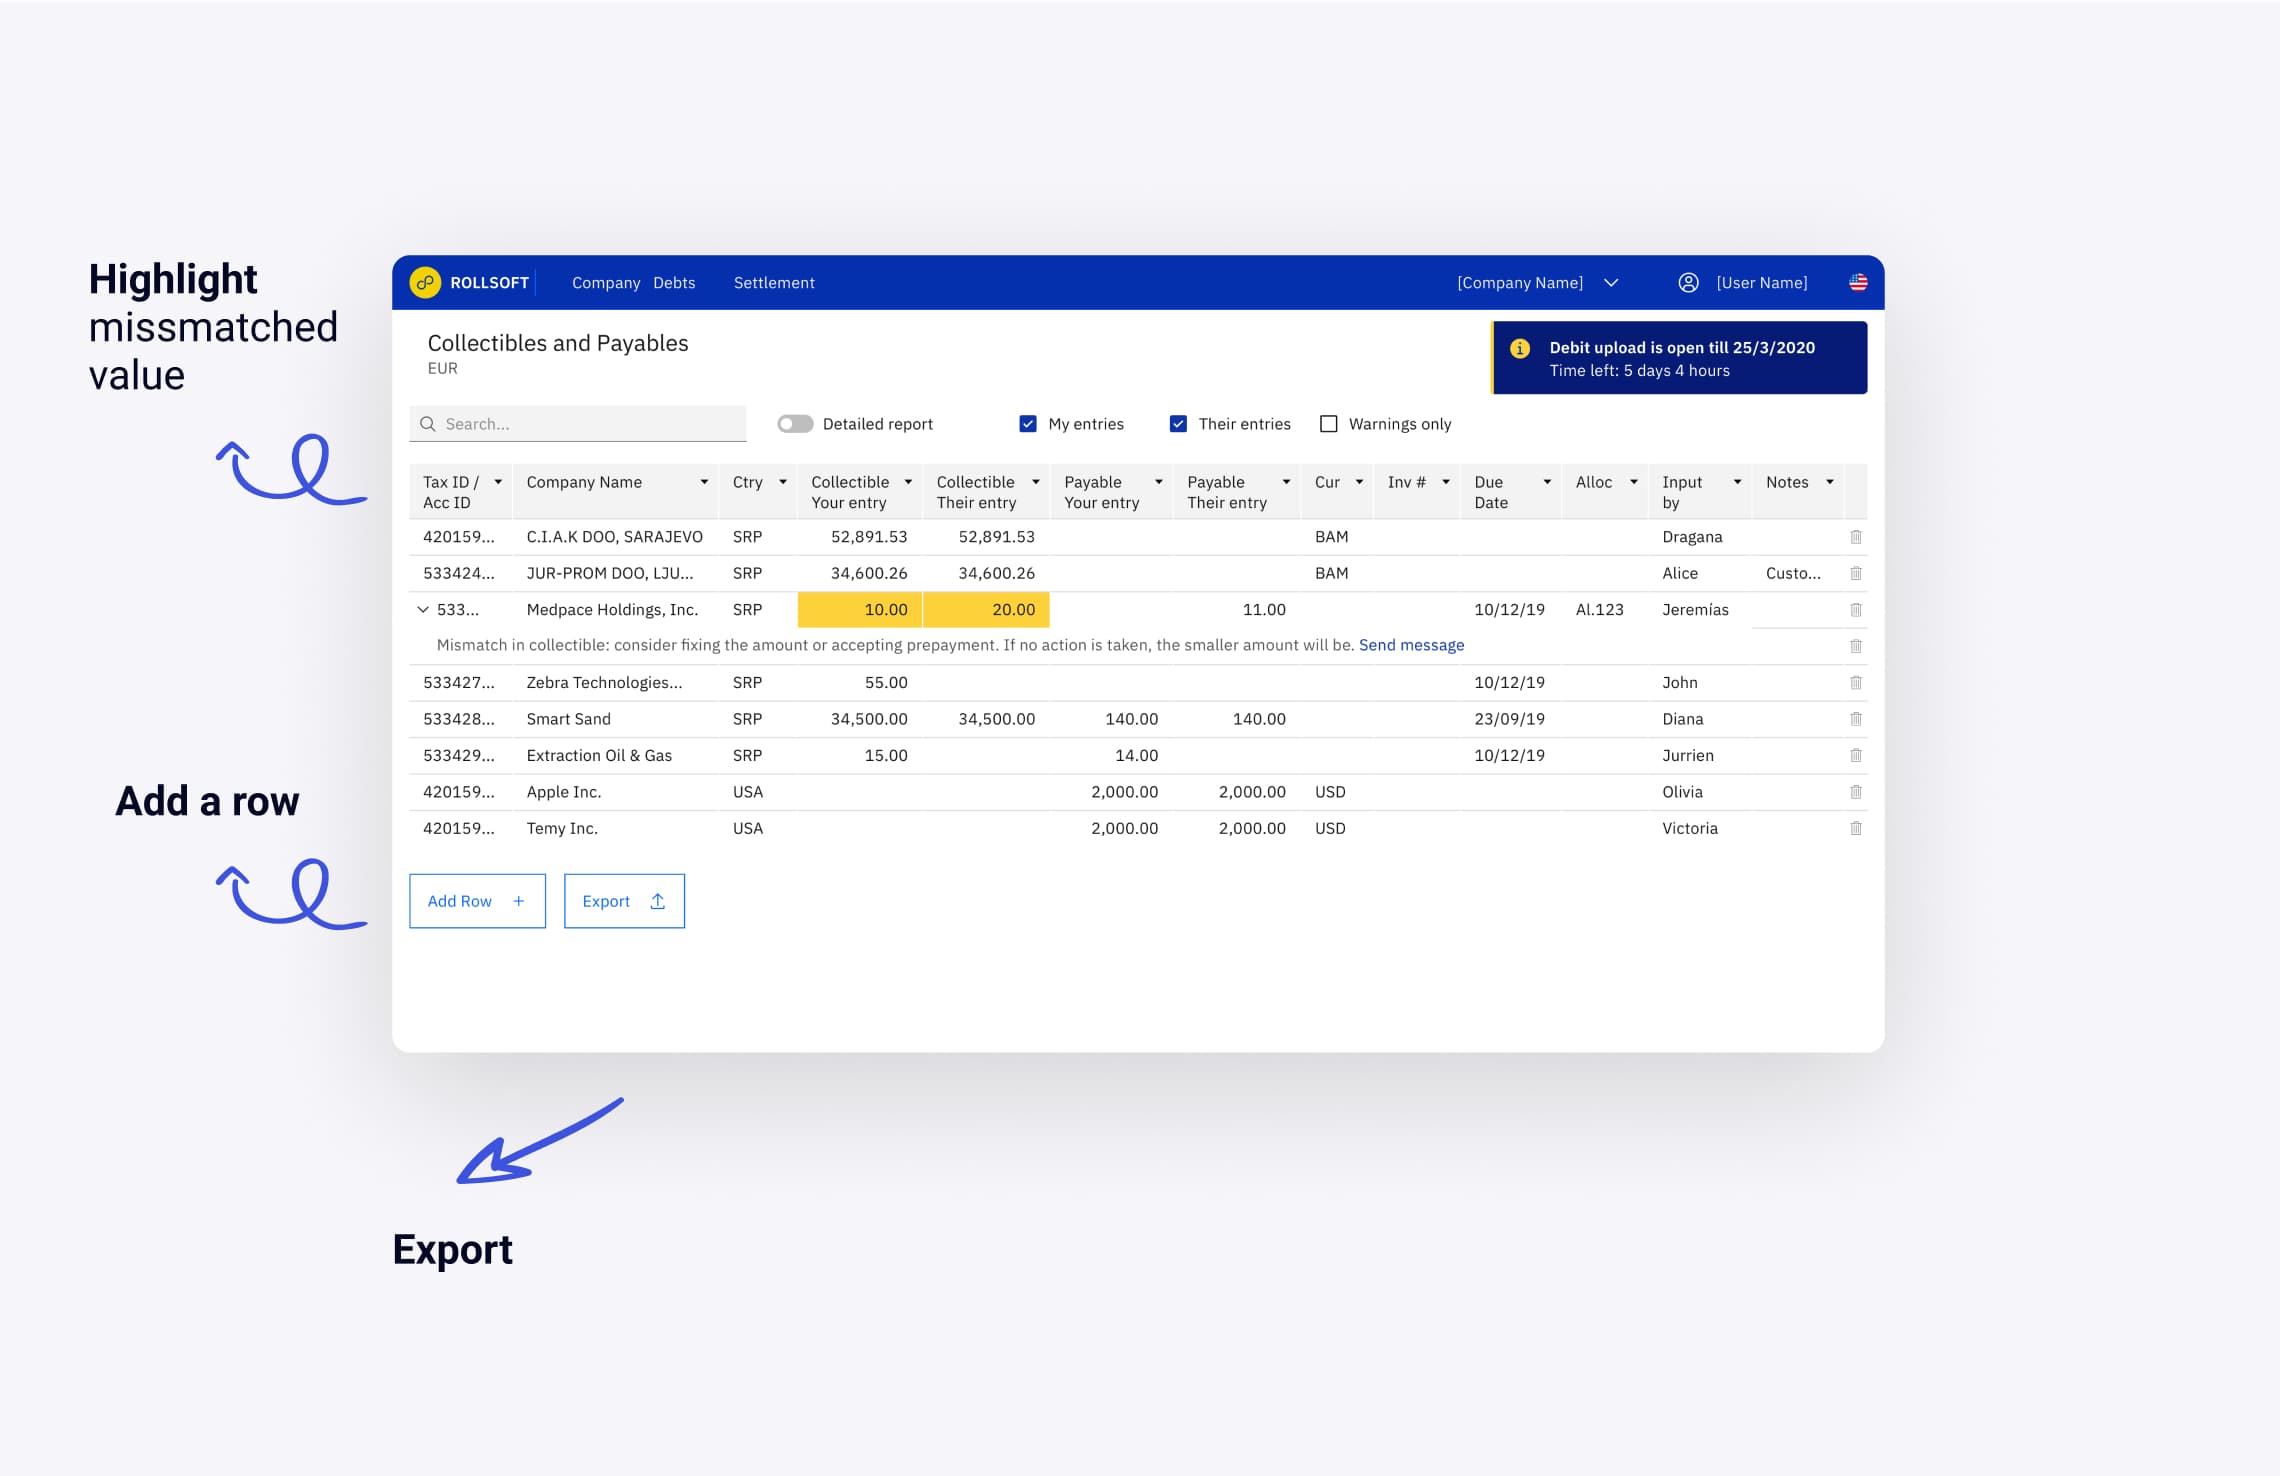Open Ctry column filter arrow

click(x=783, y=482)
